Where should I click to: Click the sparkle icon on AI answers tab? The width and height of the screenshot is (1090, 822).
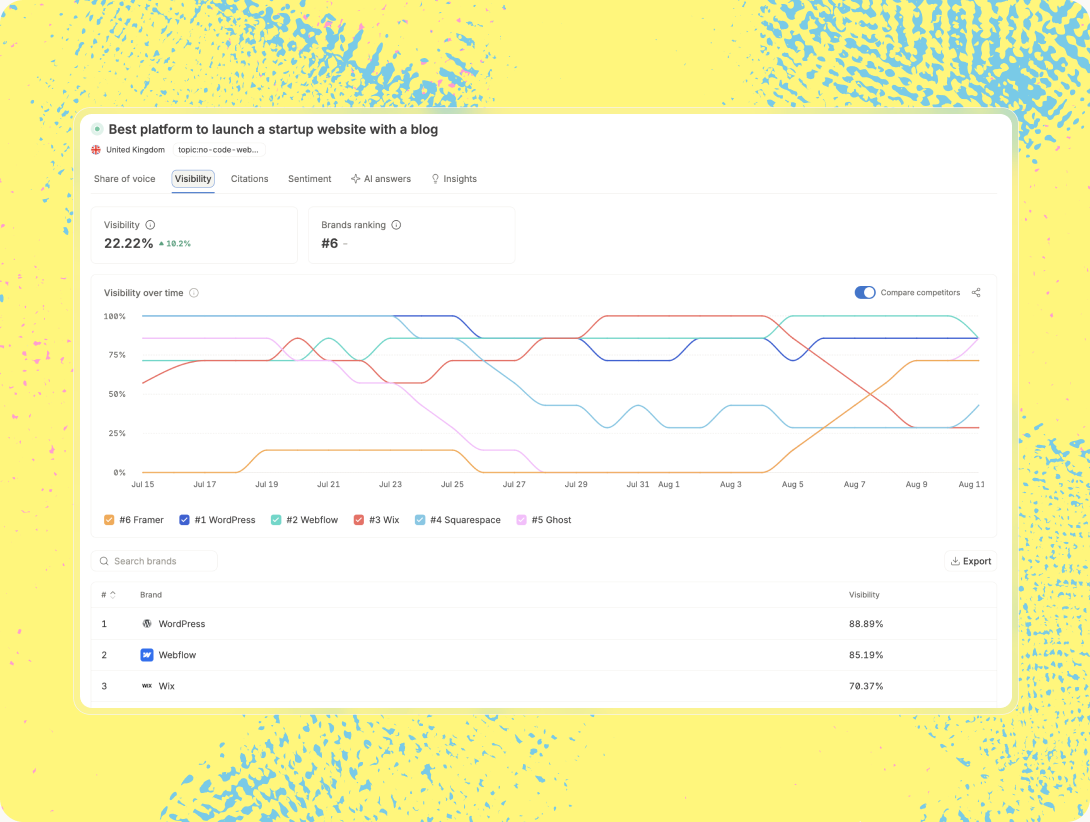[355, 179]
